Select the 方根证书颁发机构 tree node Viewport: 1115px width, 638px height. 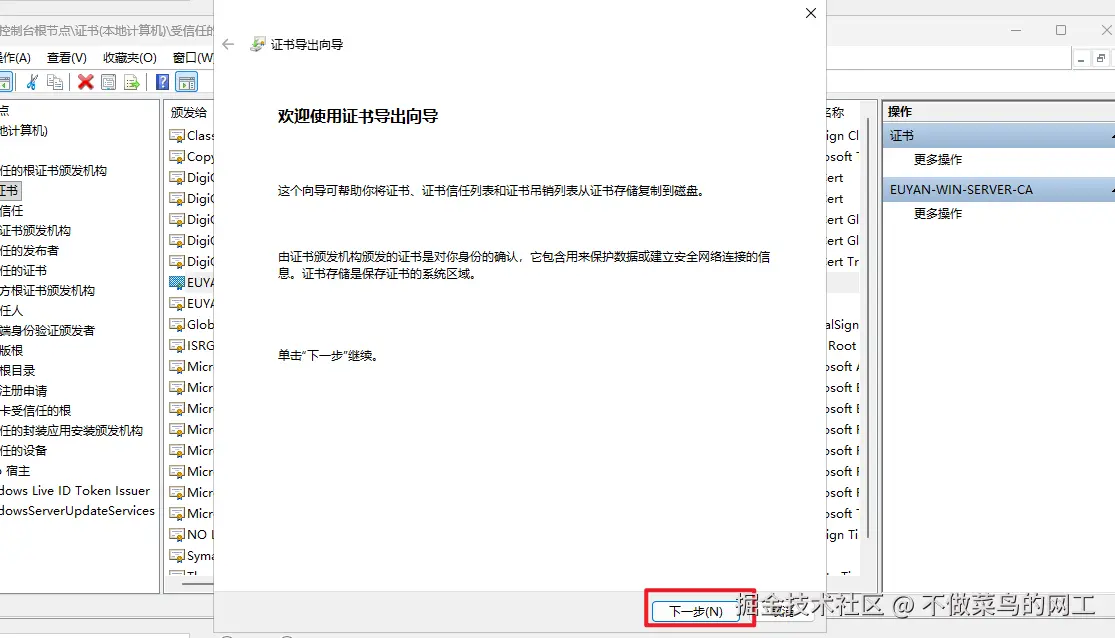pos(47,290)
